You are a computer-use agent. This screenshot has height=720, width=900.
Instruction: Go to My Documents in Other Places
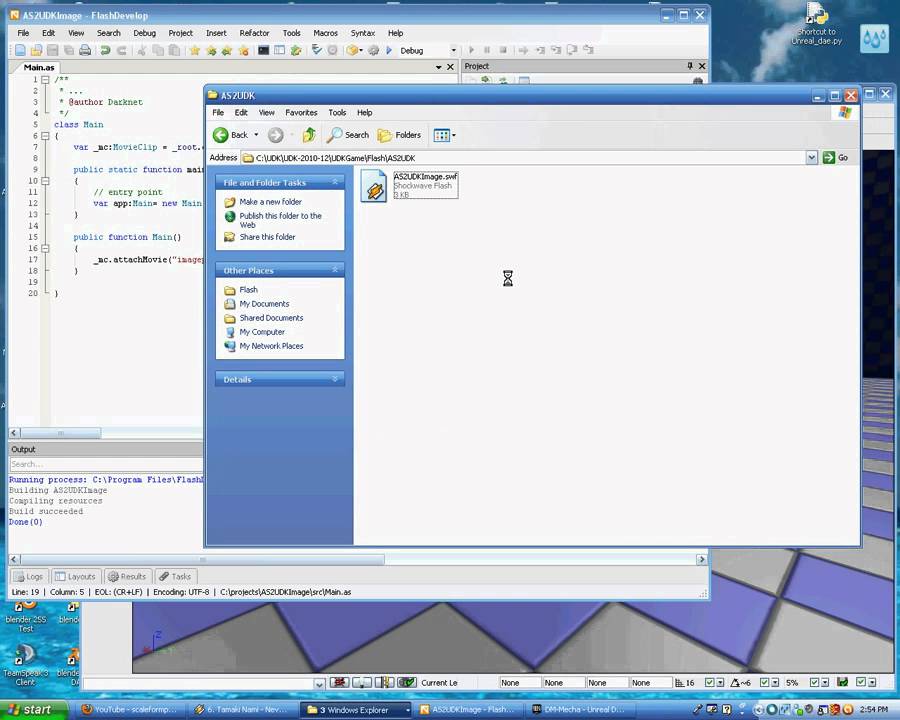coord(264,304)
